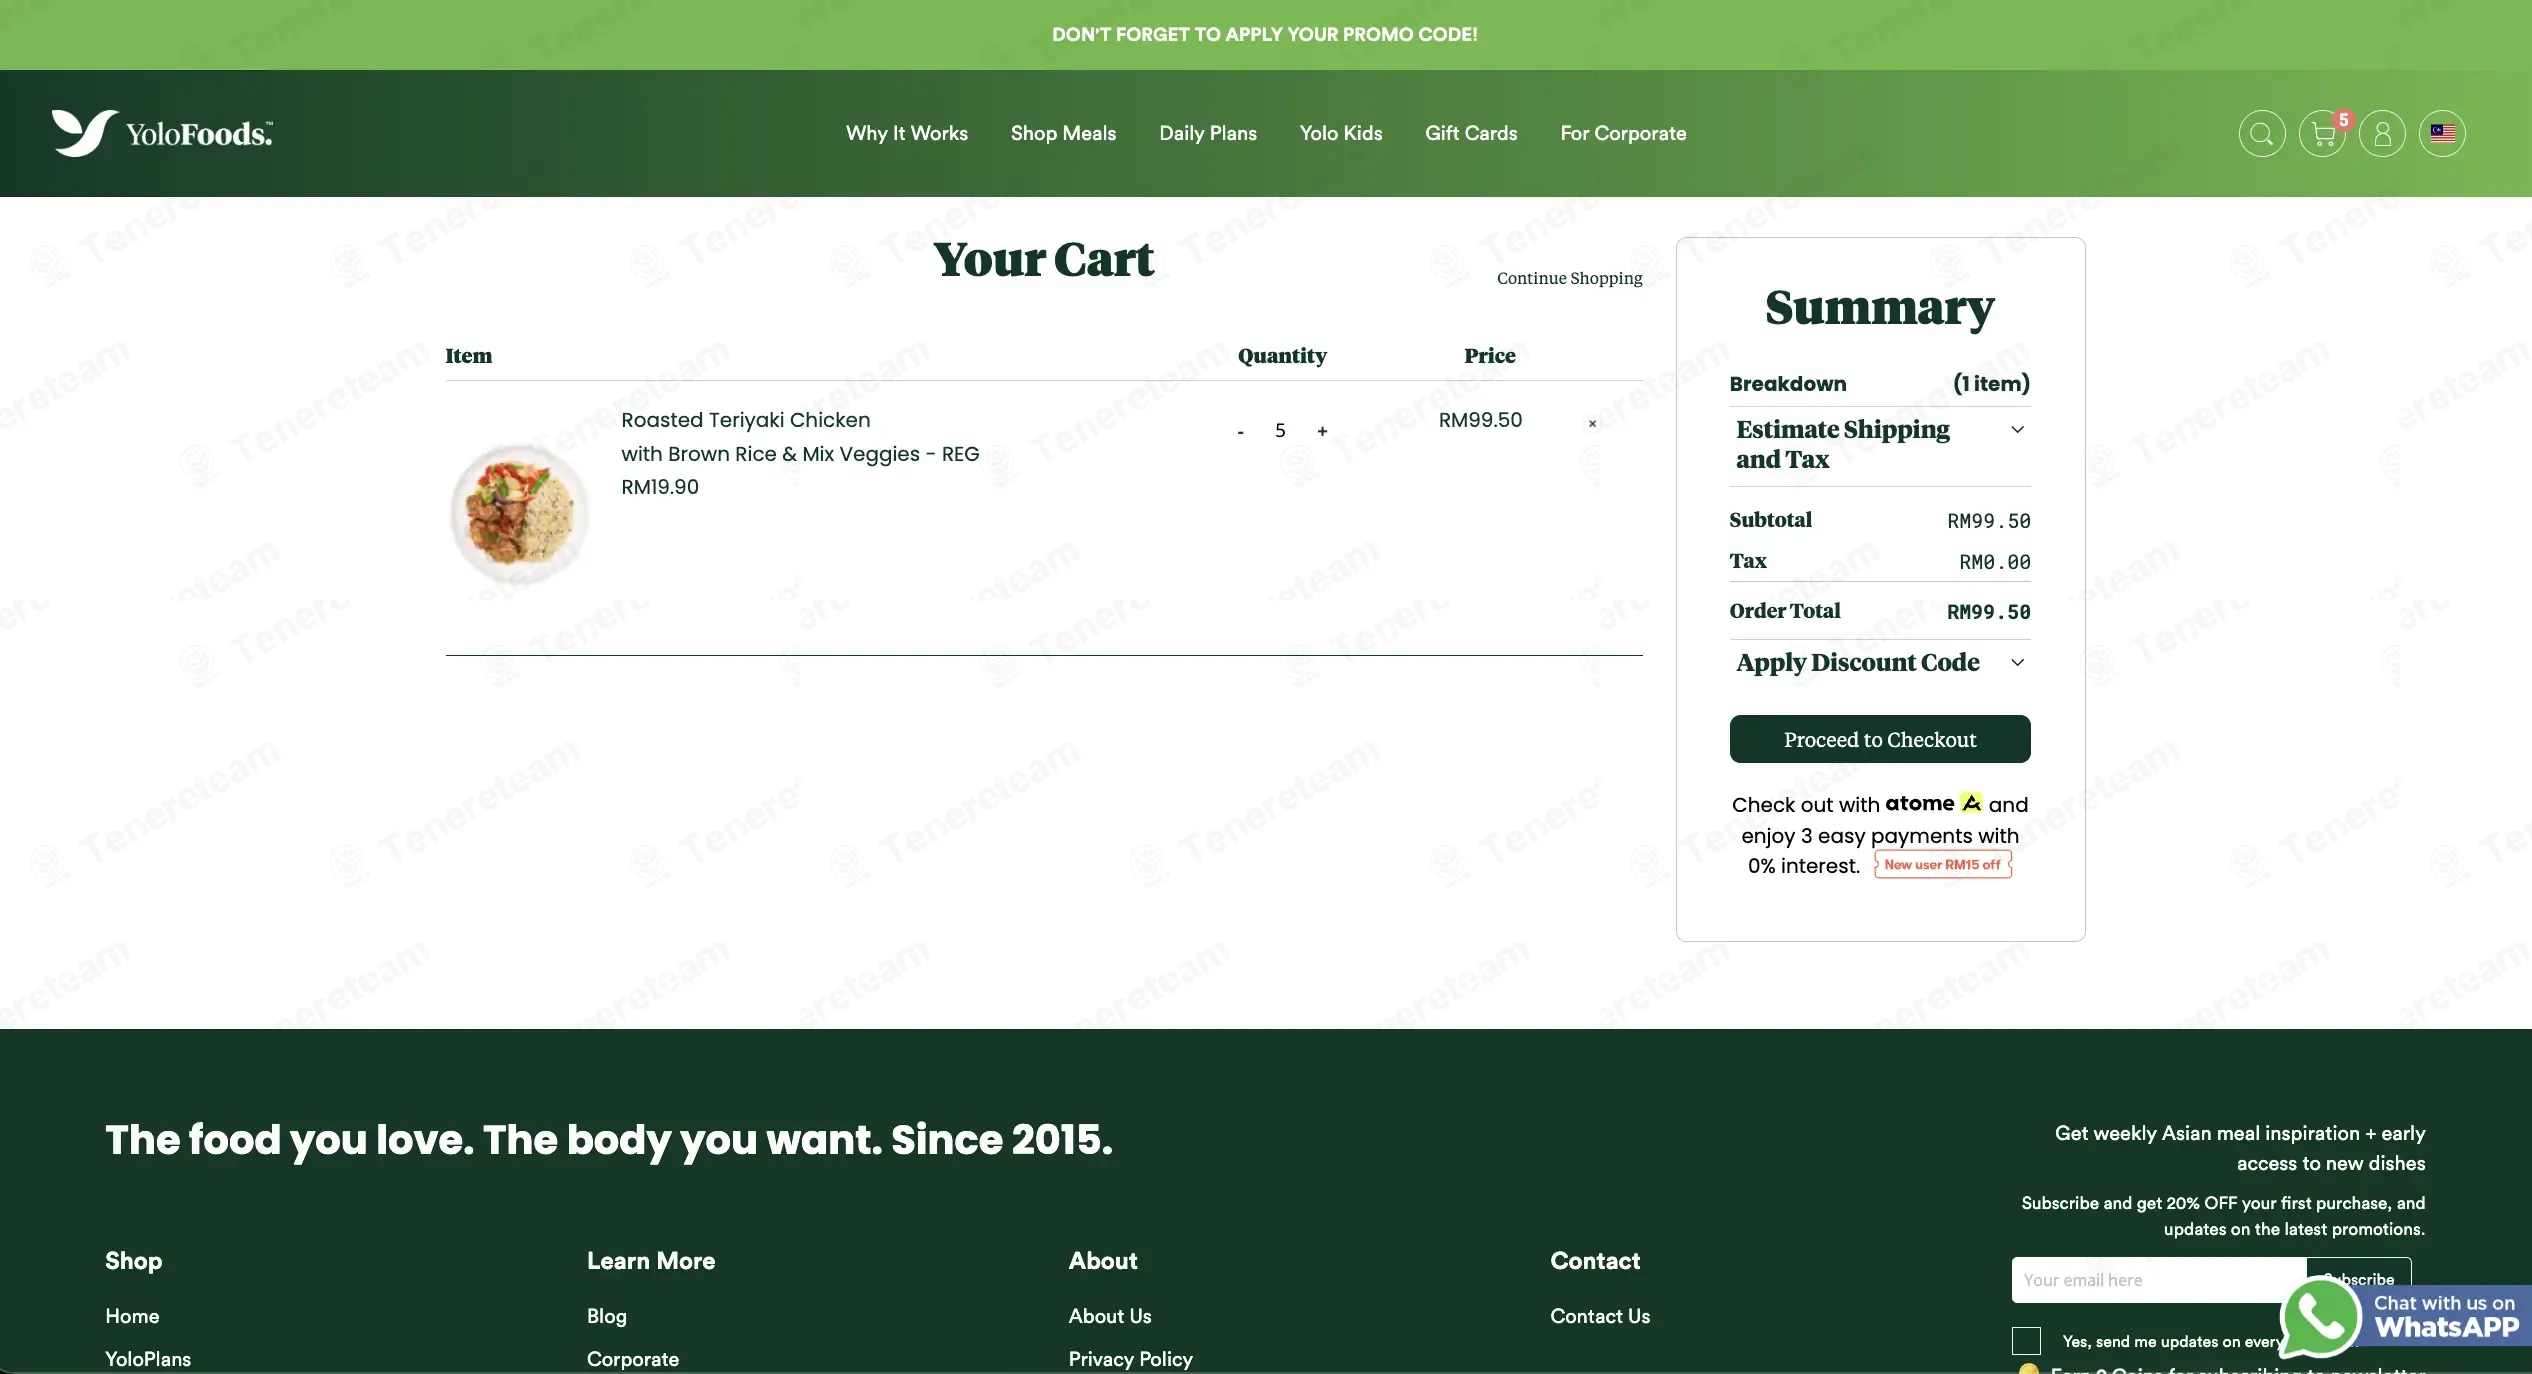This screenshot has width=2532, height=1374.
Task: Click New user RM15 off badge
Action: pyautogui.click(x=1942, y=865)
